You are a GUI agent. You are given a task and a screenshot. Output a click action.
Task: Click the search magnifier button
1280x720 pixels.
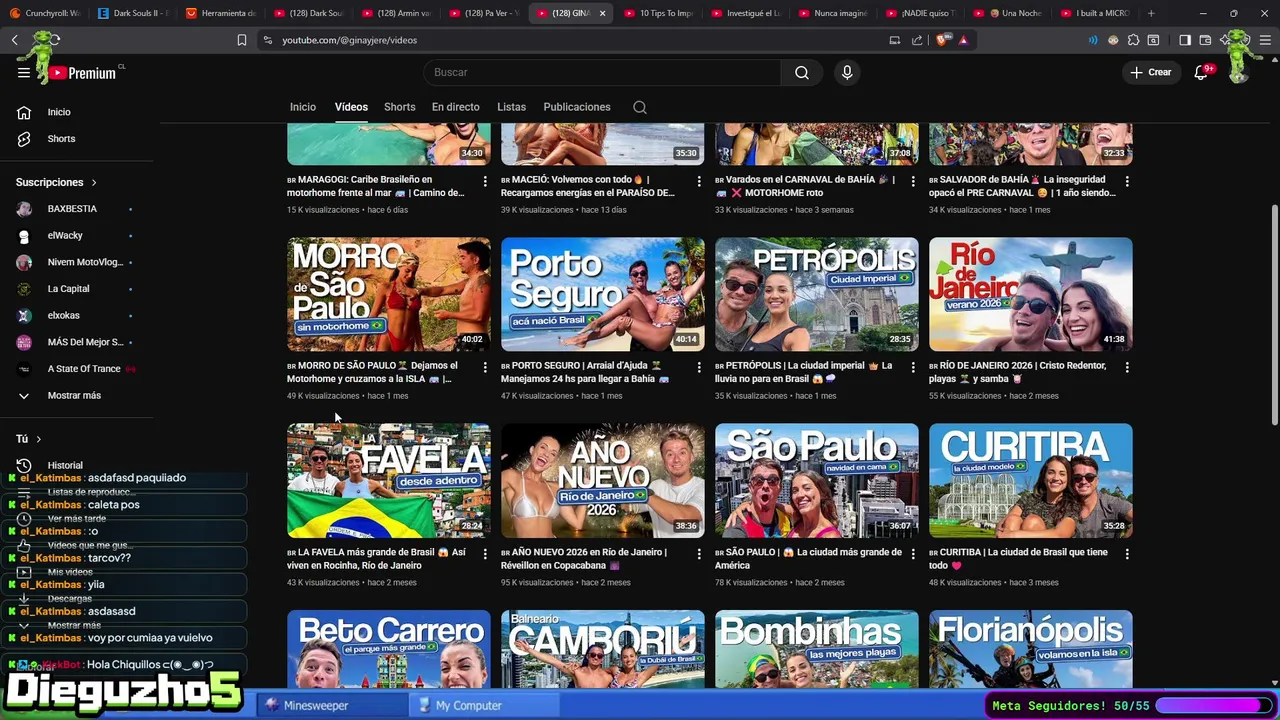[802, 72]
